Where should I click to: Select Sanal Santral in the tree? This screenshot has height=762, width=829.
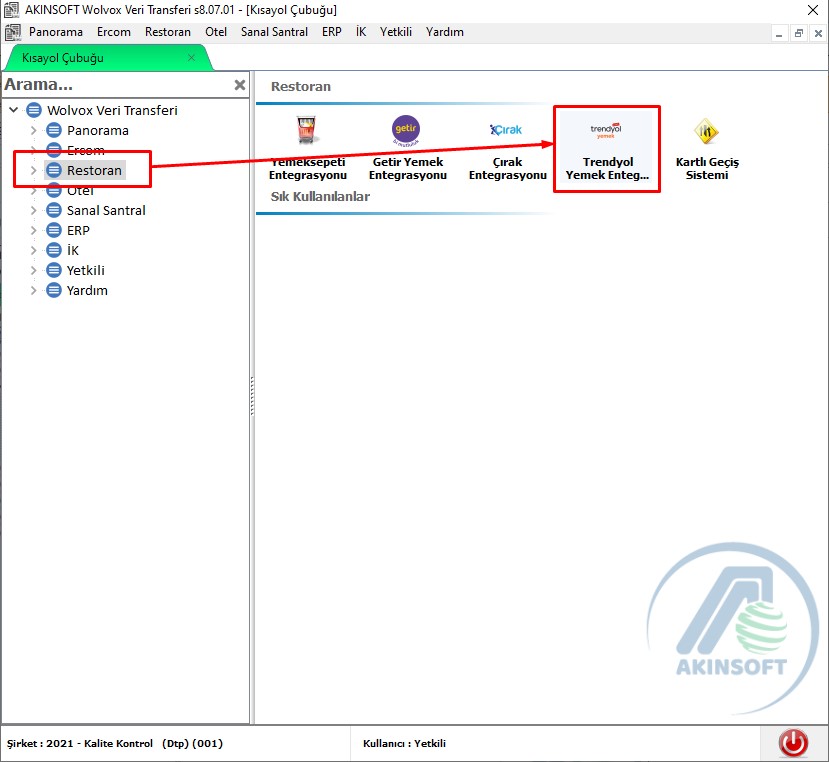[106, 210]
